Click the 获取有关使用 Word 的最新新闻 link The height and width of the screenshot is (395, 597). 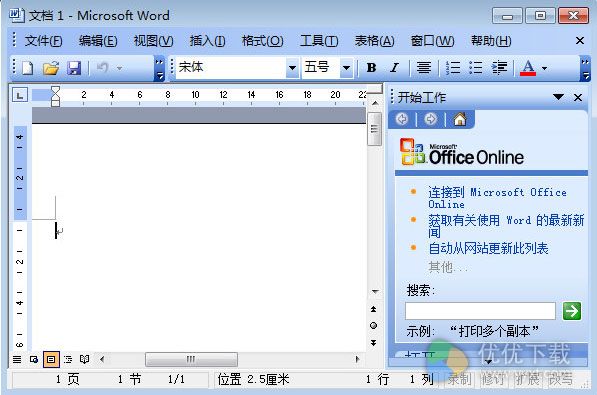[x=506, y=226]
